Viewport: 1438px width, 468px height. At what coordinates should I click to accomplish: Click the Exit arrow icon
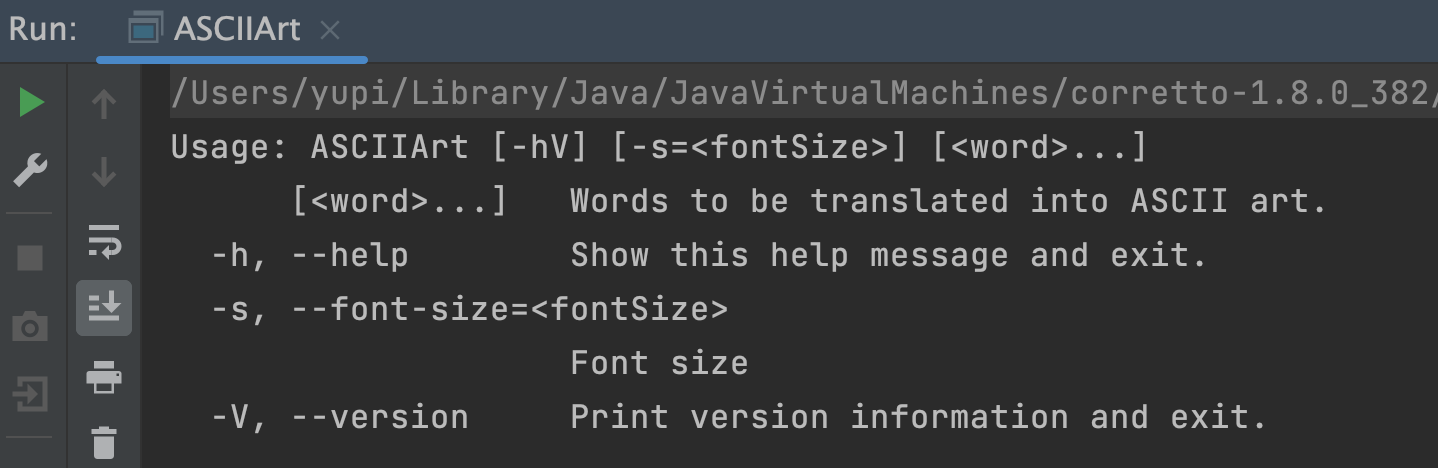coord(30,394)
